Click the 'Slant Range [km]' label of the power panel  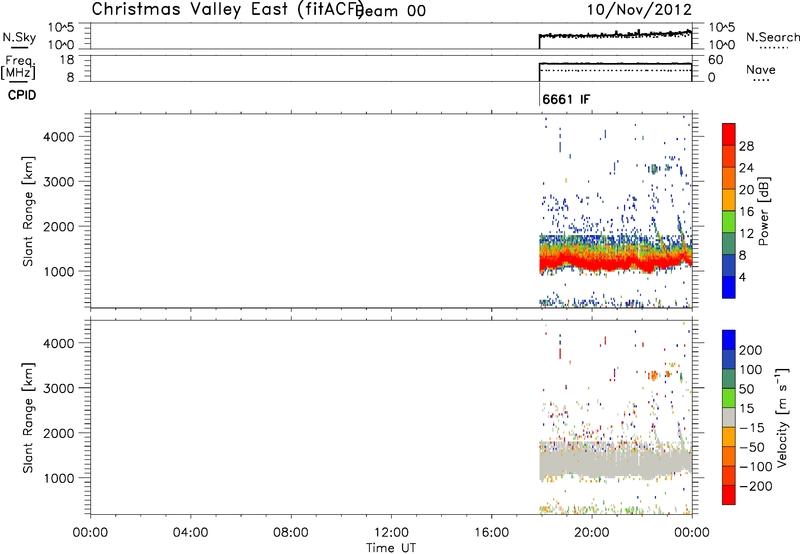tap(28, 211)
